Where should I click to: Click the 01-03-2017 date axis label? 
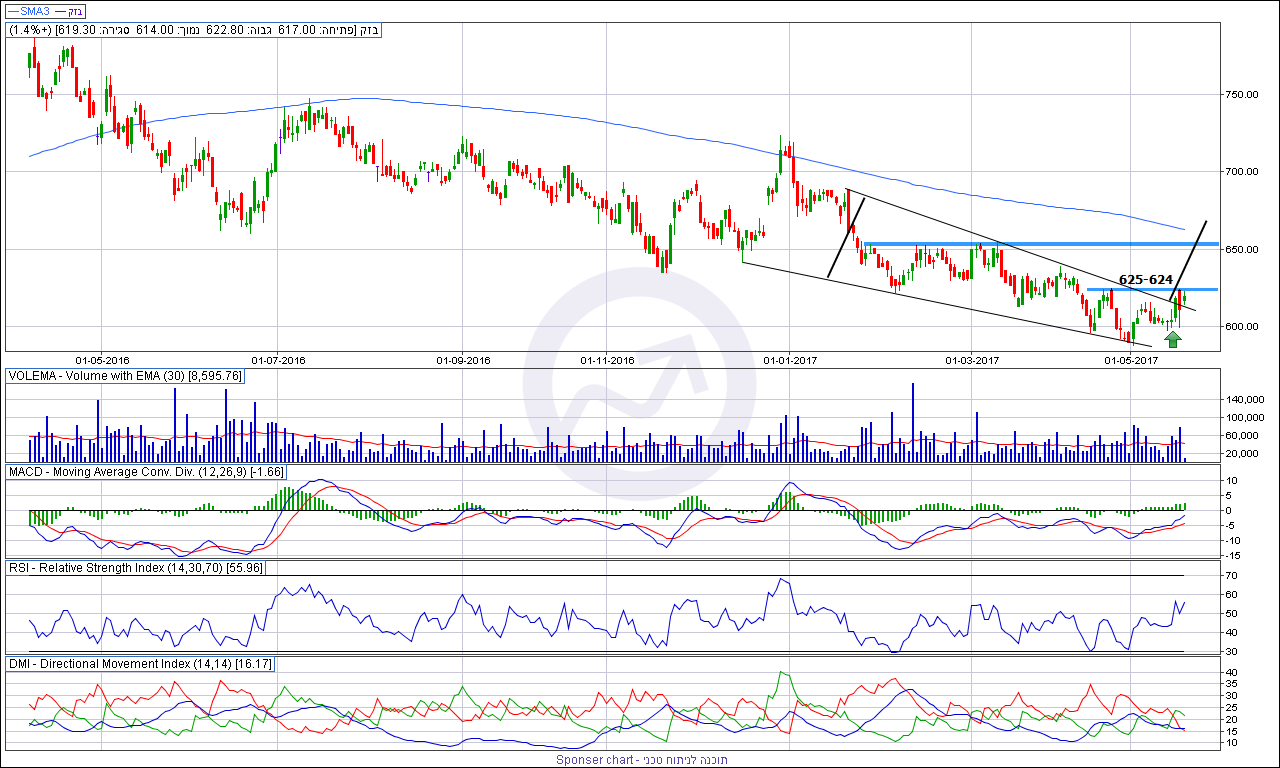pos(972,359)
